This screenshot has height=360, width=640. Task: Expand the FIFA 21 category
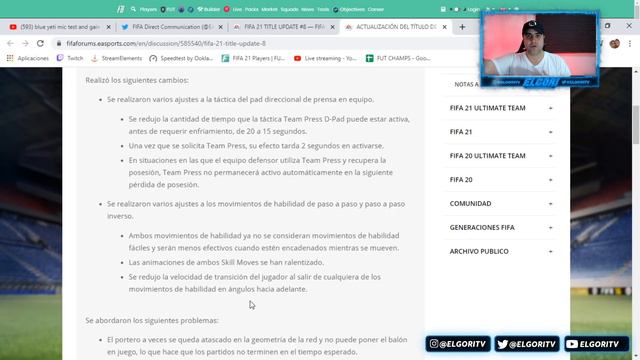tap(501, 132)
